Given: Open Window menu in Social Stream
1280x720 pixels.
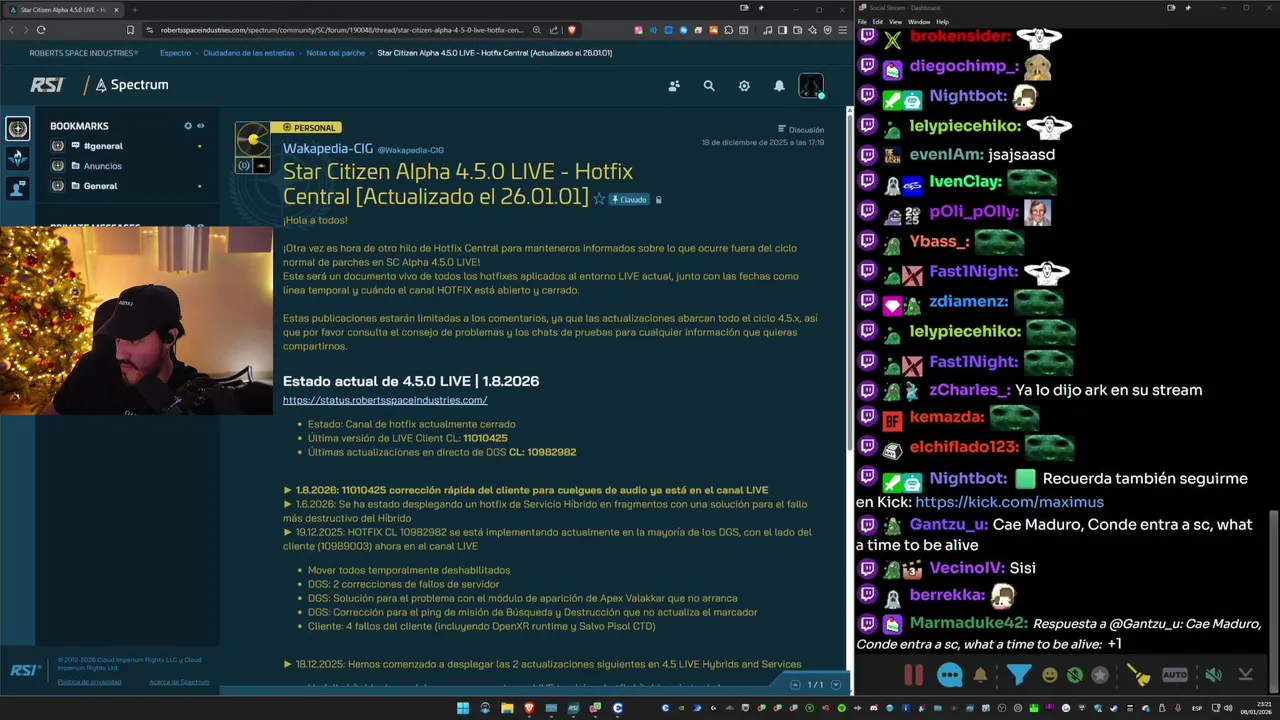Looking at the screenshot, I should [x=919, y=22].
